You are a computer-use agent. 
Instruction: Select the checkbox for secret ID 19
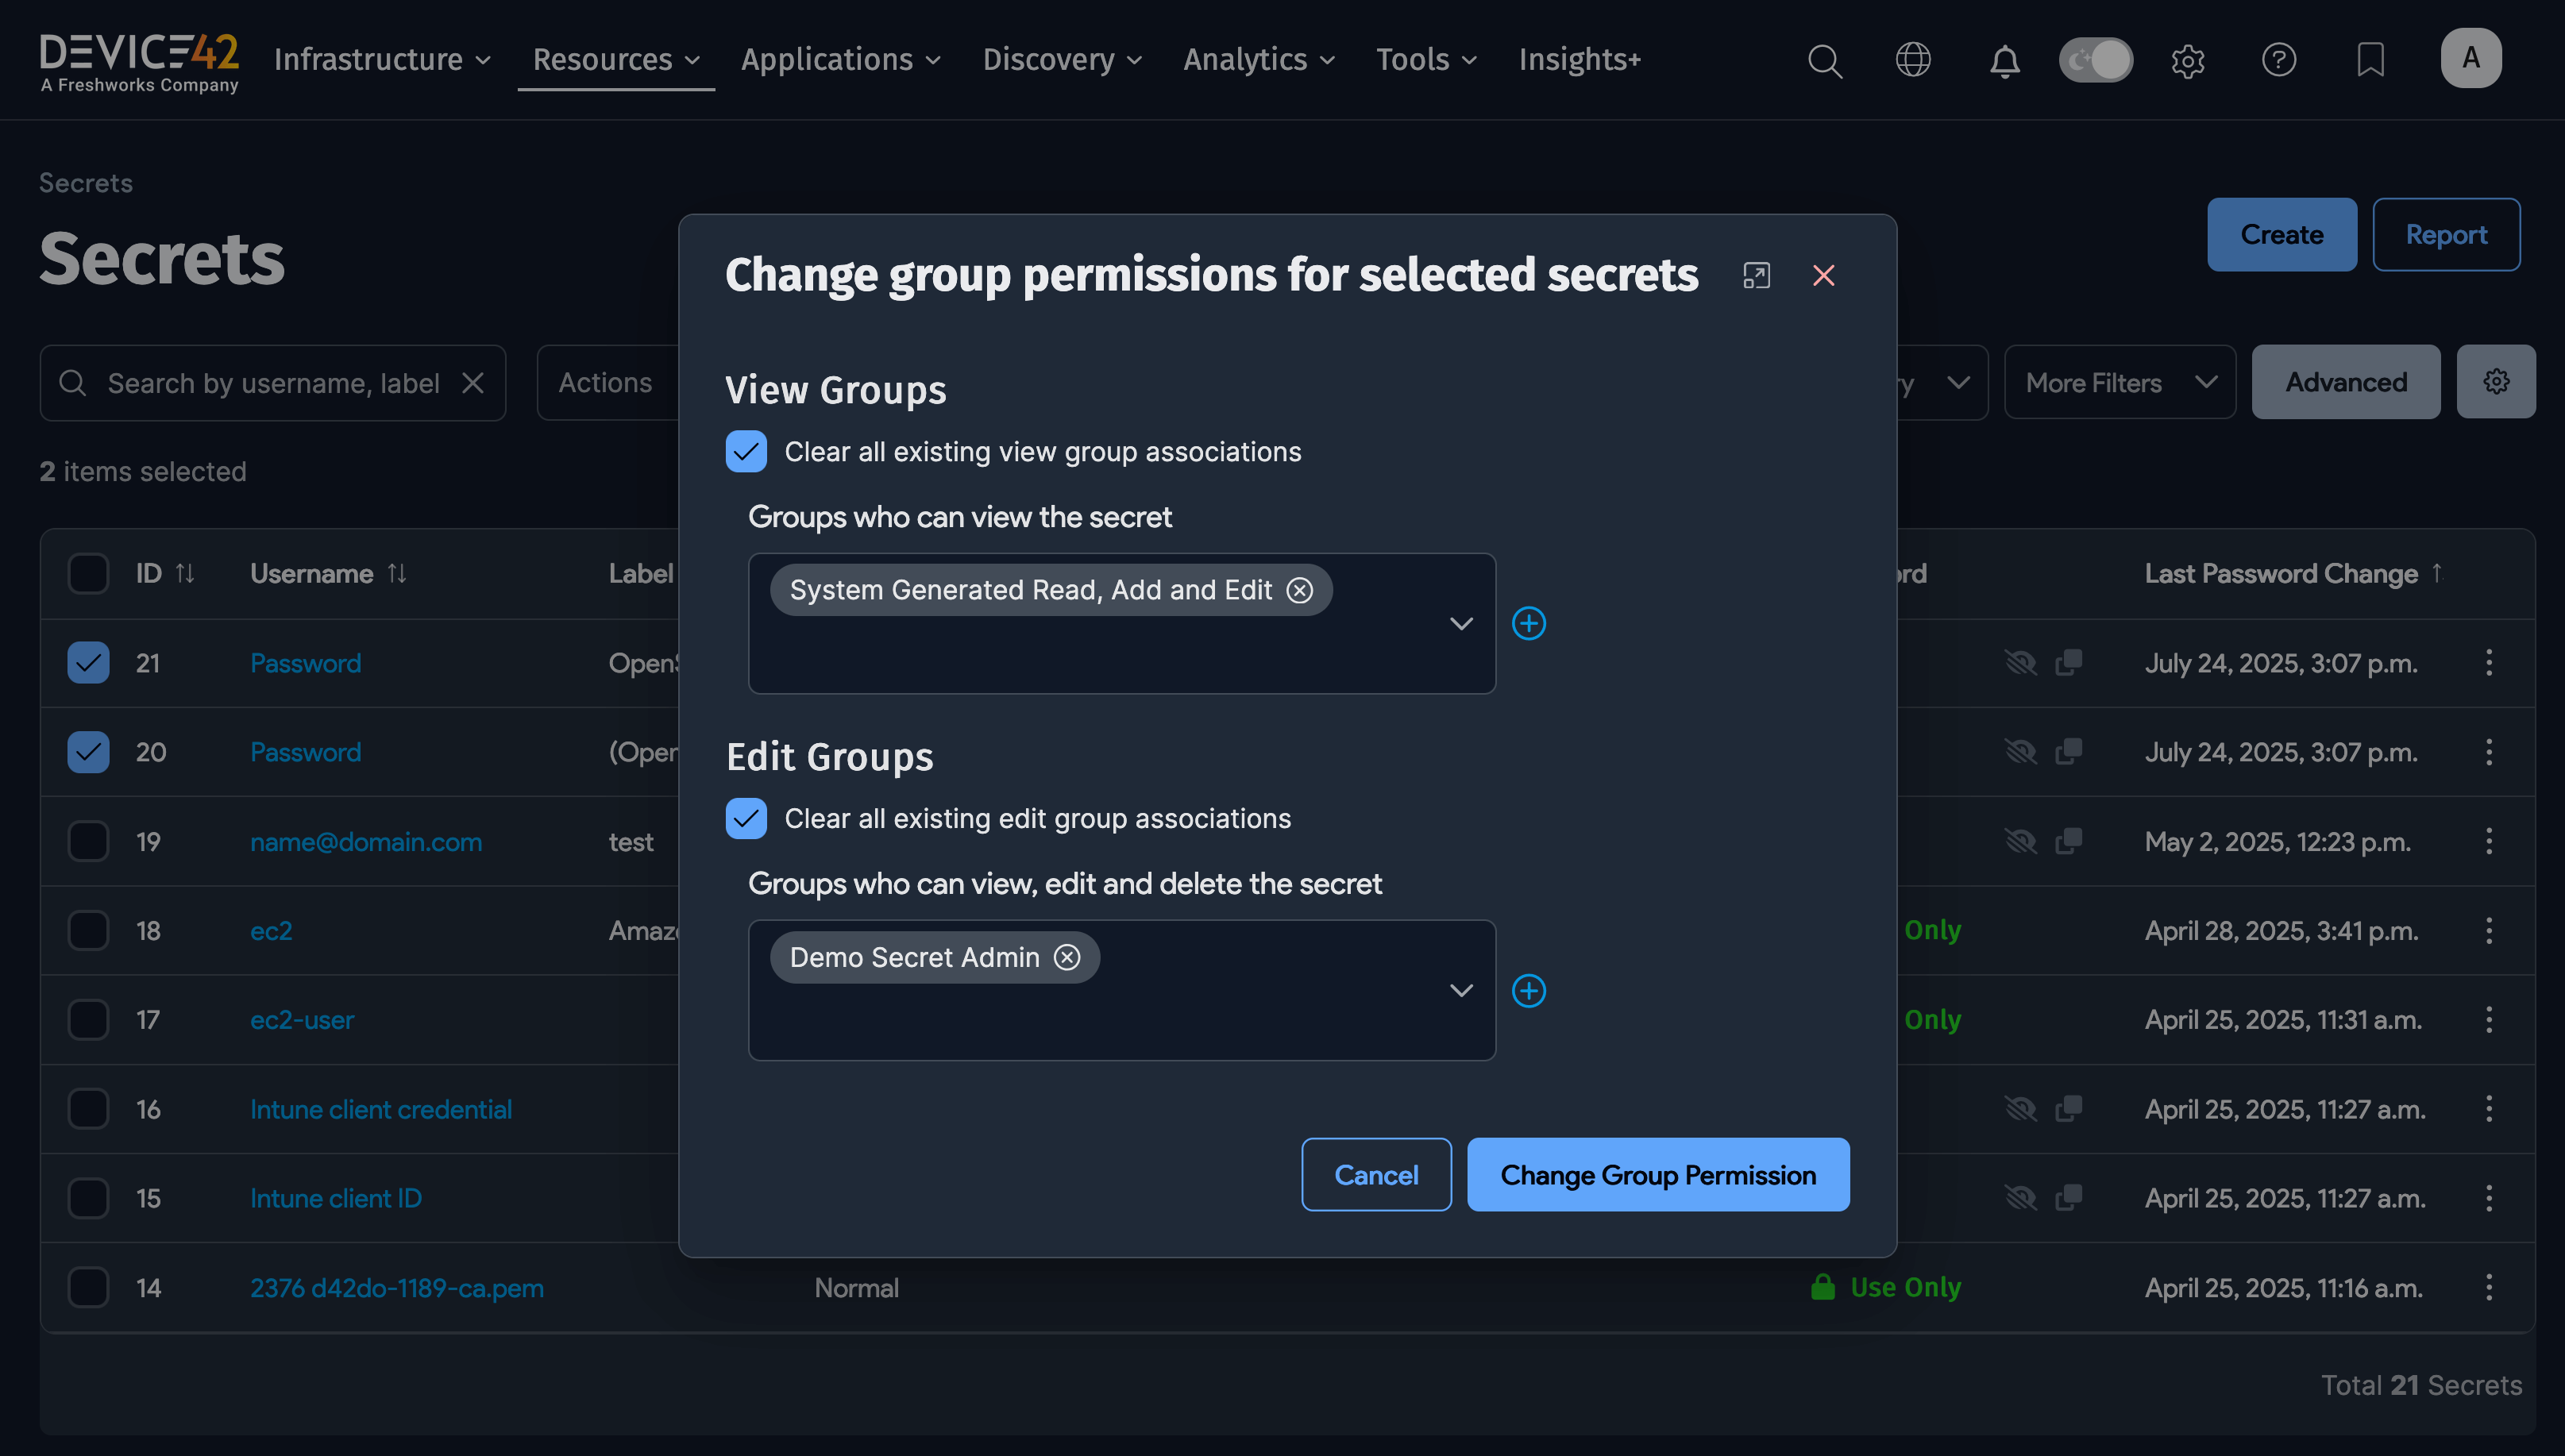pos(88,841)
